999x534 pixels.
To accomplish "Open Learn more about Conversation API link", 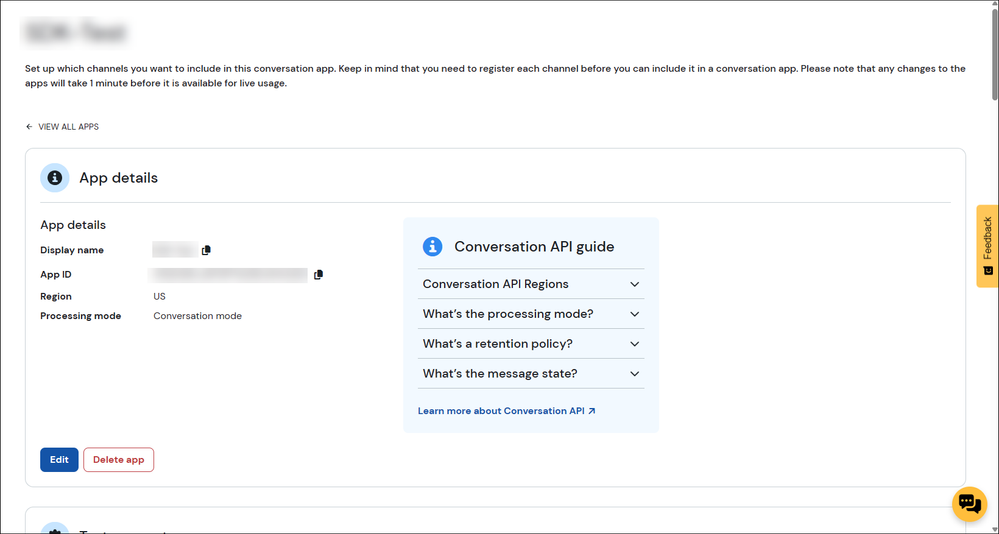I will click(500, 411).
